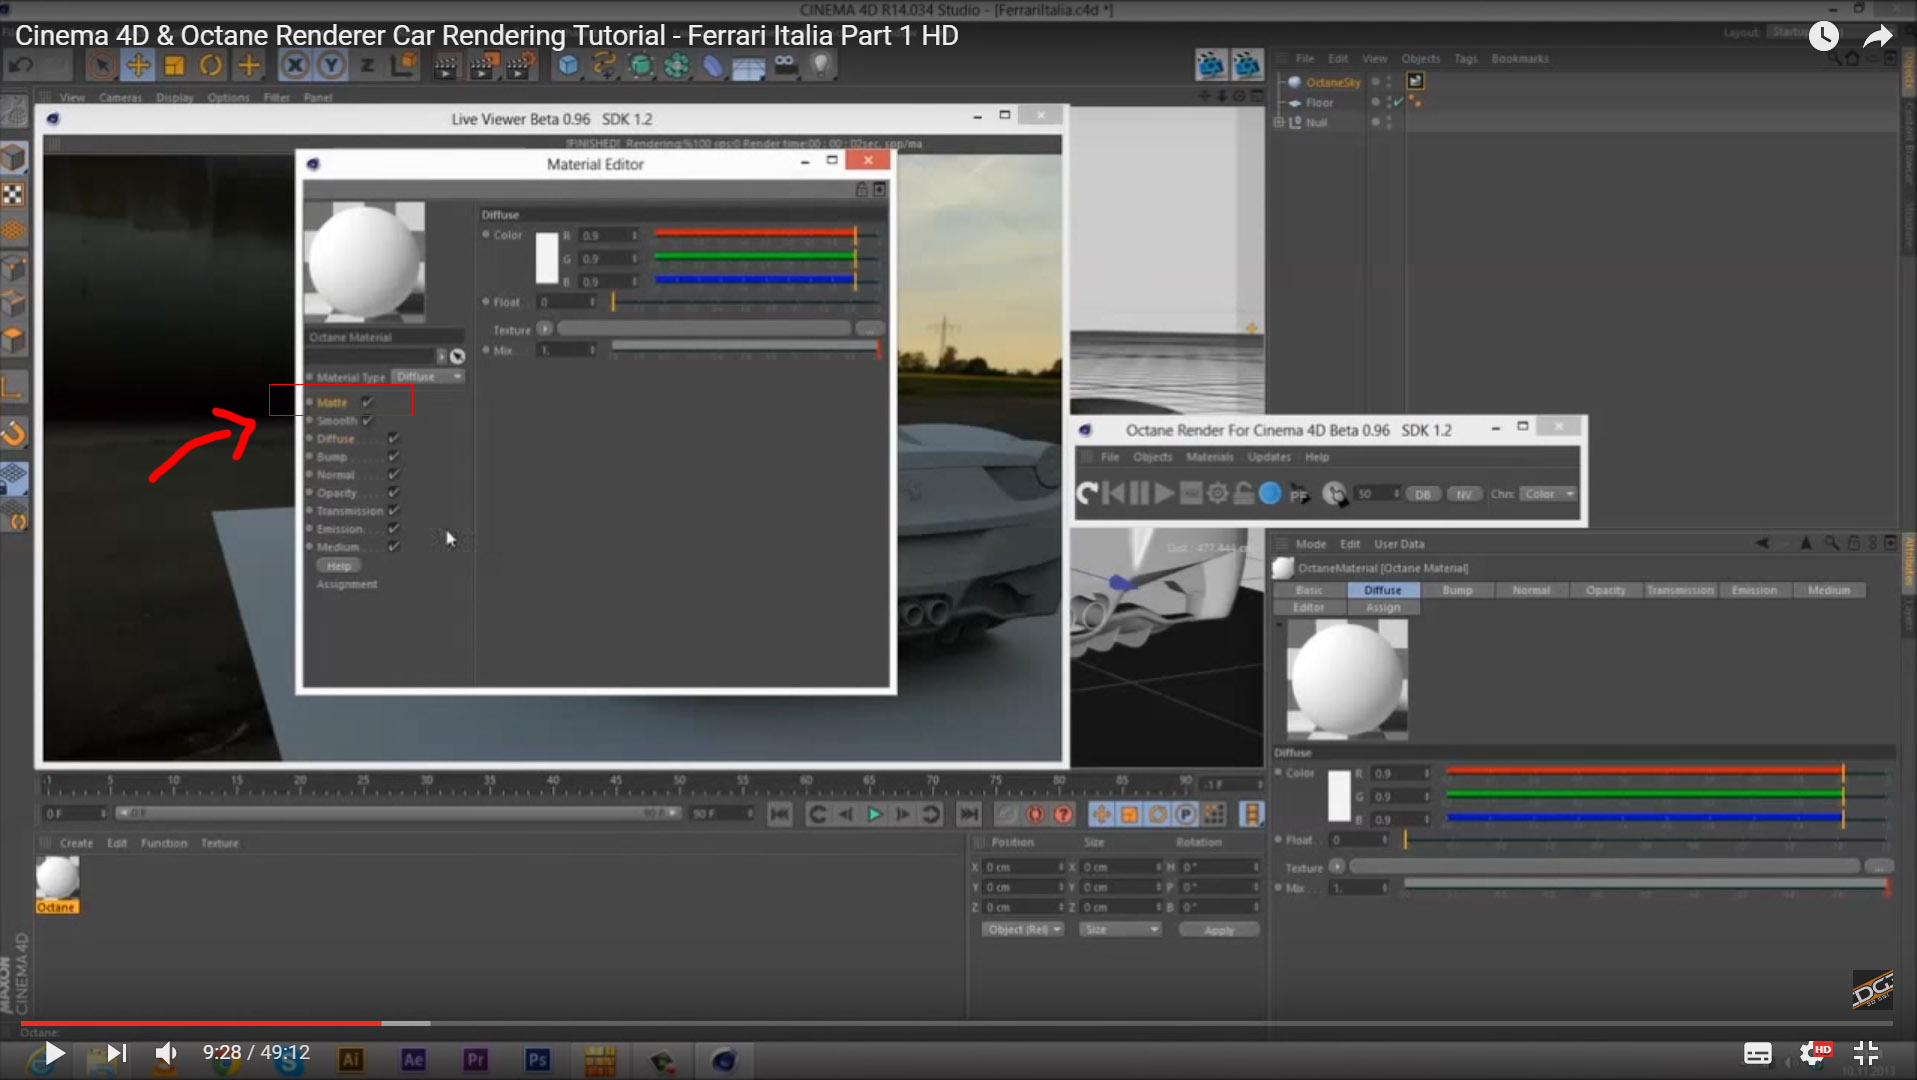The width and height of the screenshot is (1917, 1080).
Task: Open the Chn Color dropdown
Action: [1547, 494]
